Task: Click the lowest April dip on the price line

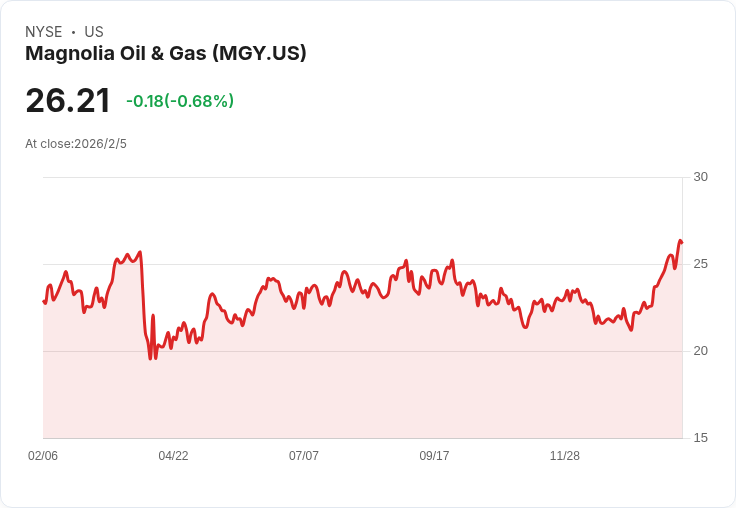Action: click(151, 358)
